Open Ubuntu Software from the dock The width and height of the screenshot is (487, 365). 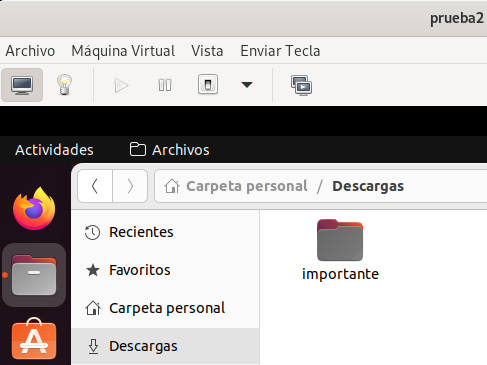pos(34,338)
